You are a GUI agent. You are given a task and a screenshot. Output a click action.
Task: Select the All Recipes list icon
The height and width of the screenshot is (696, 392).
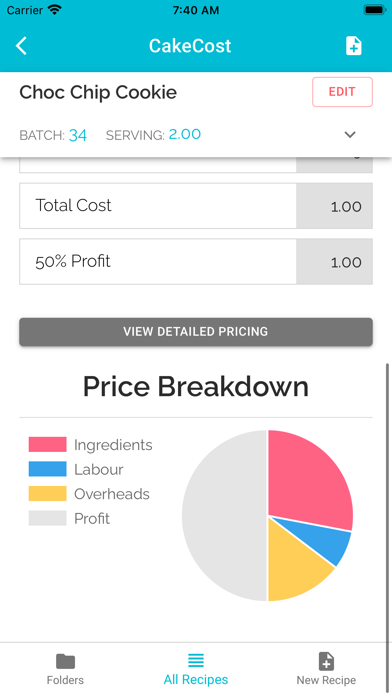(196, 660)
